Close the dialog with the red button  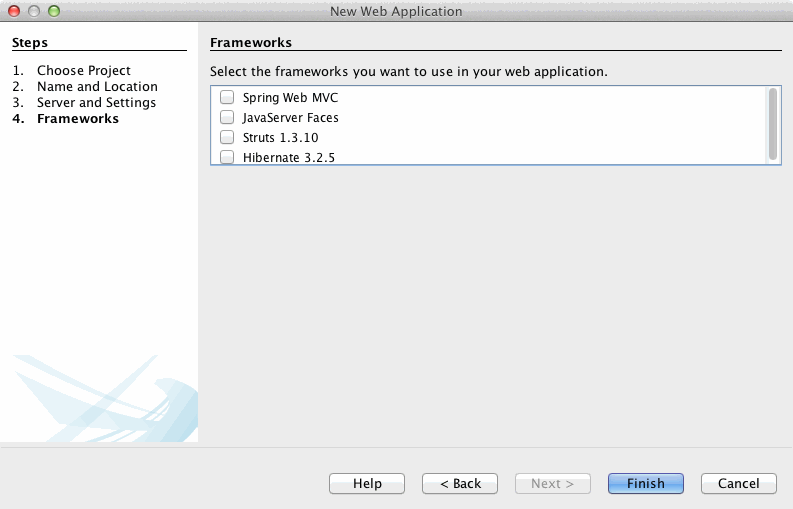tap(14, 11)
